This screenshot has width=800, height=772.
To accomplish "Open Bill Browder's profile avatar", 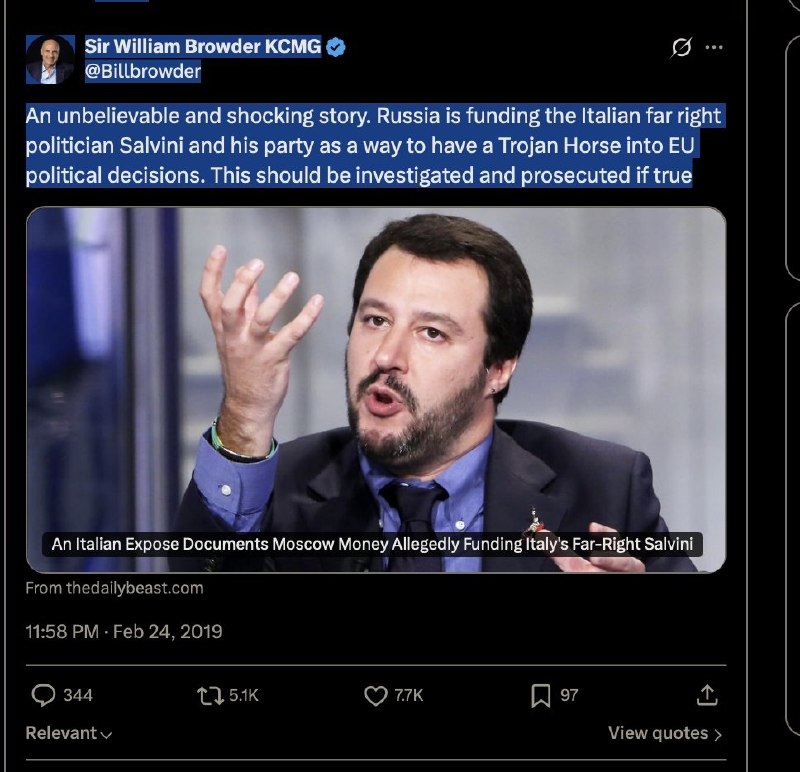I will [50, 59].
